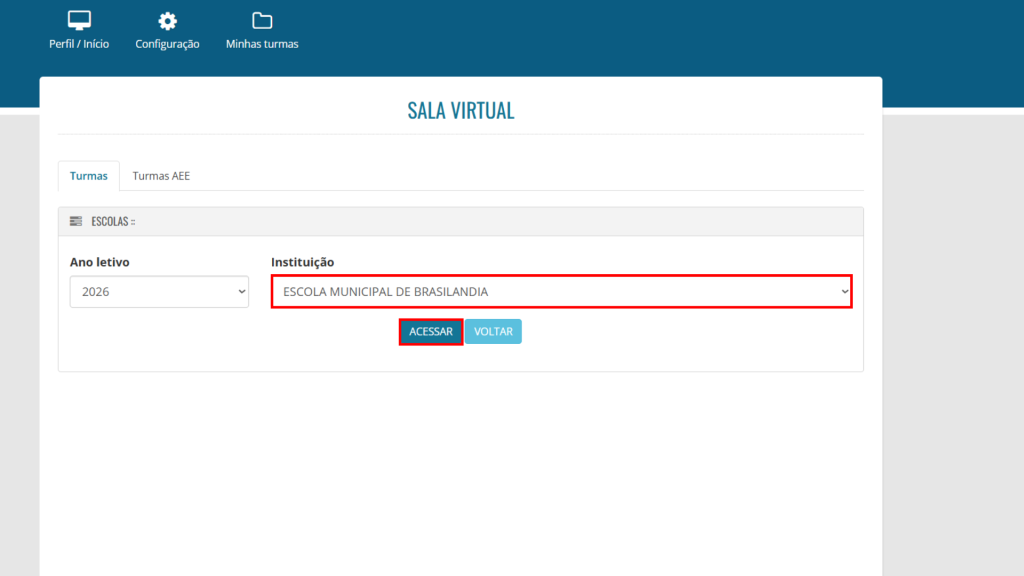Click the SALA VIRTUAL page heading
1024x576 pixels.
pos(461,111)
